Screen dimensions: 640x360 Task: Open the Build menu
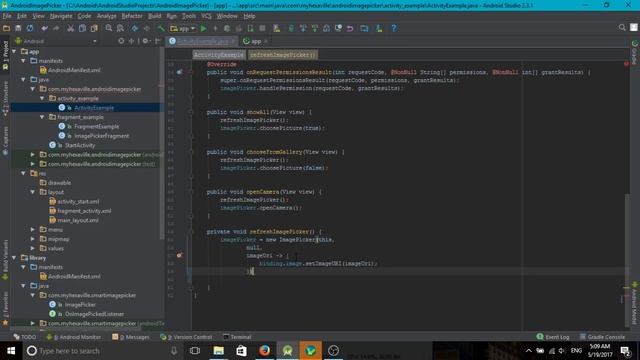pos(154,16)
